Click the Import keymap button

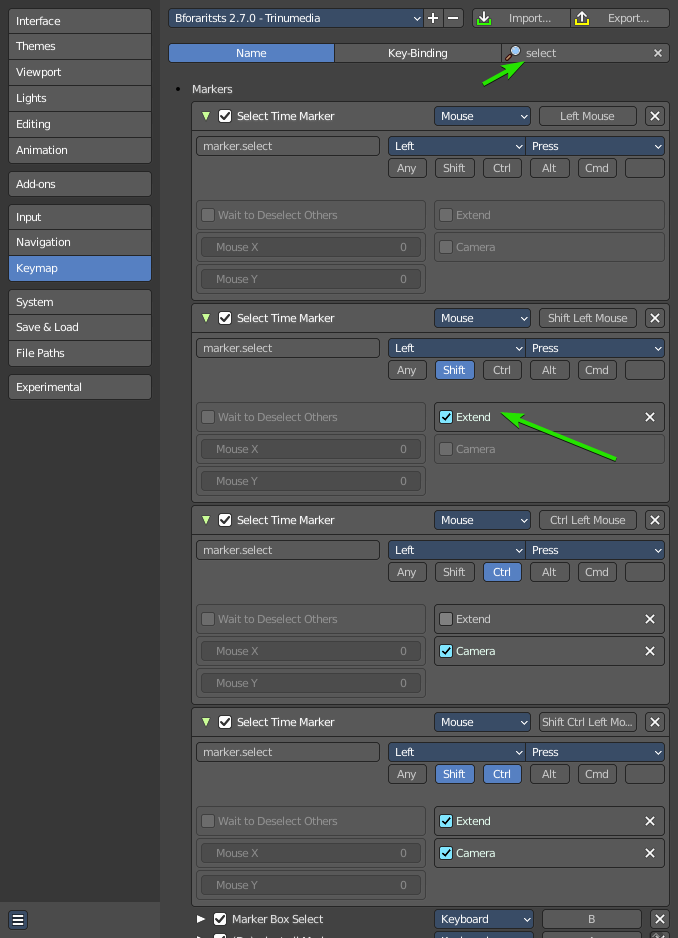[521, 18]
